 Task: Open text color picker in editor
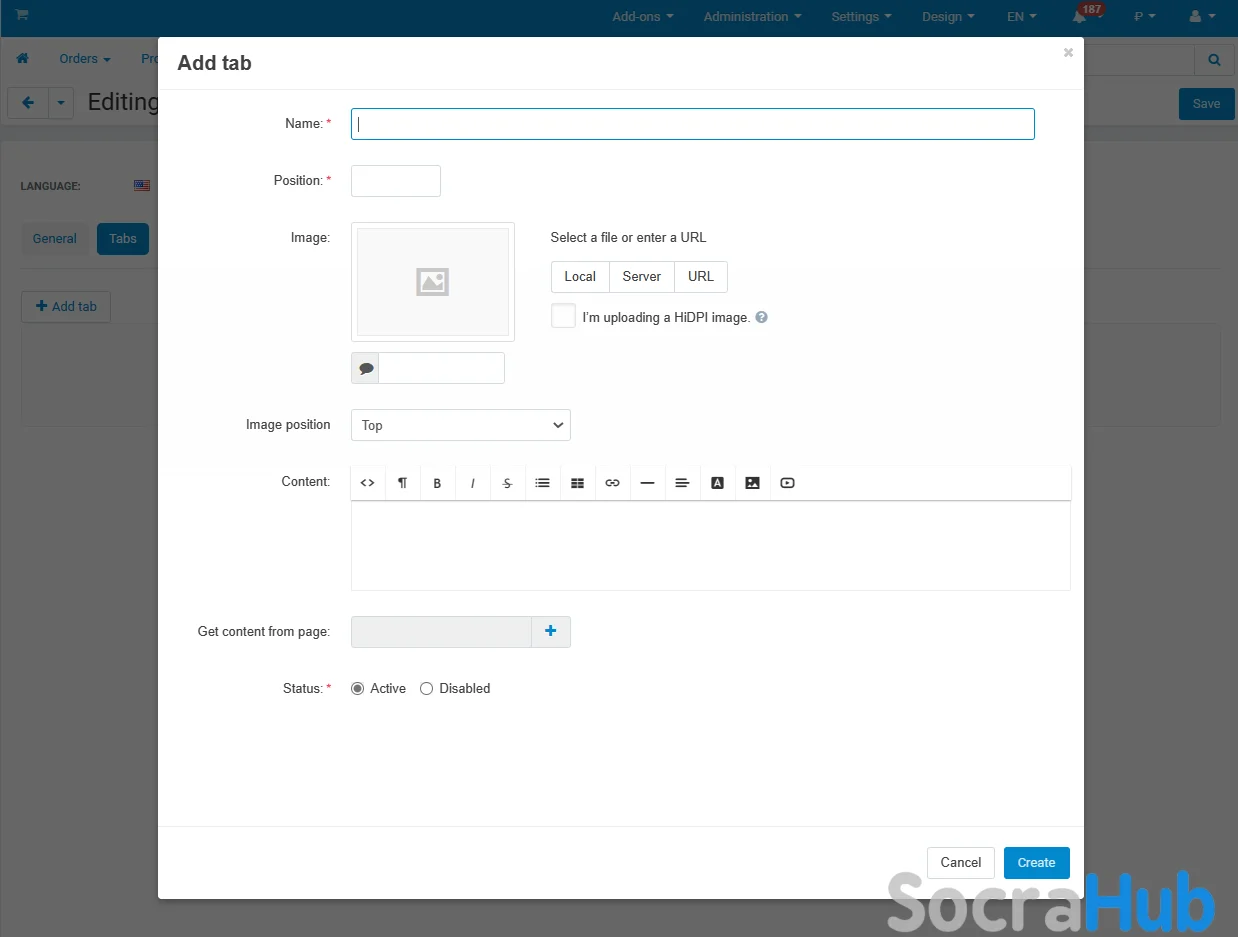tap(717, 483)
